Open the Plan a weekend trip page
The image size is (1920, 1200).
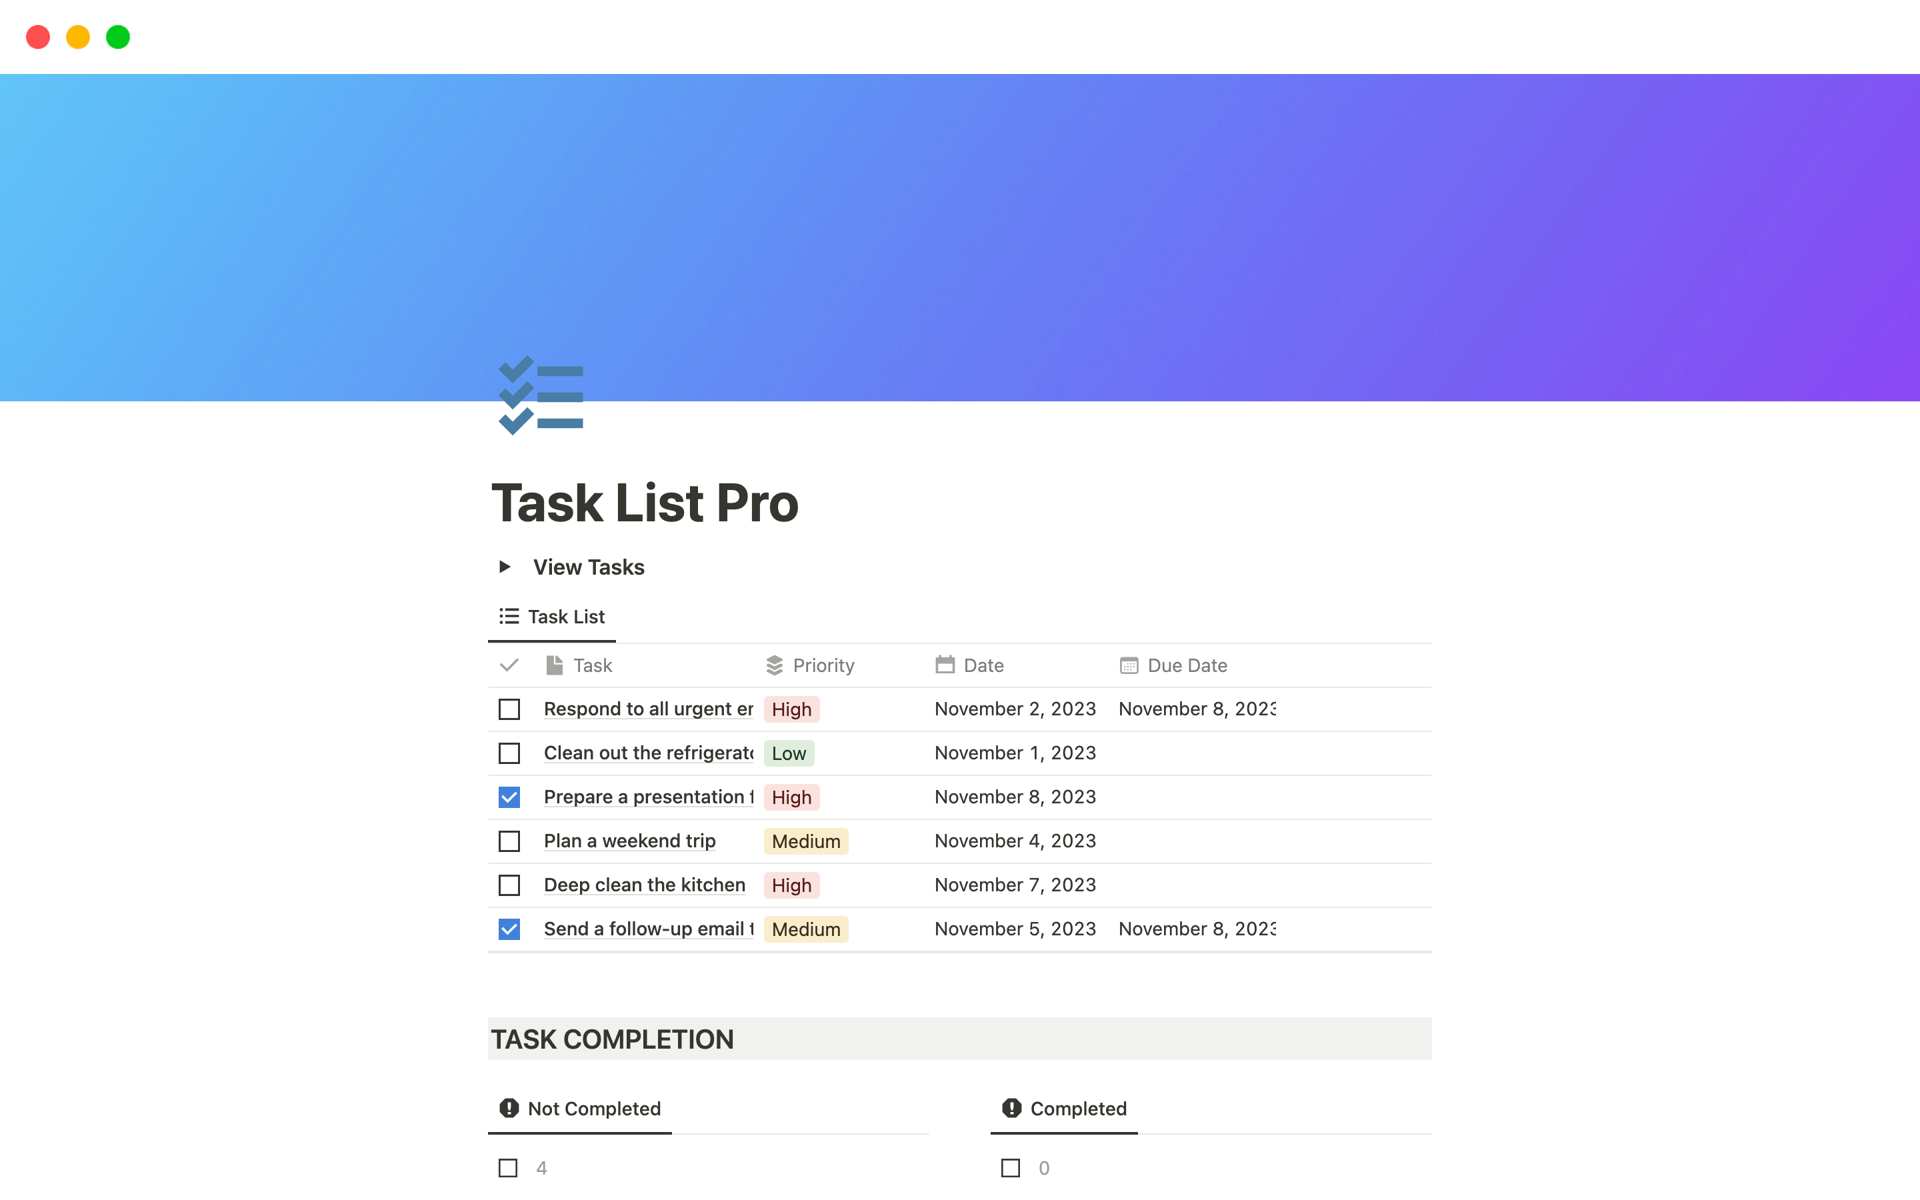tap(629, 841)
